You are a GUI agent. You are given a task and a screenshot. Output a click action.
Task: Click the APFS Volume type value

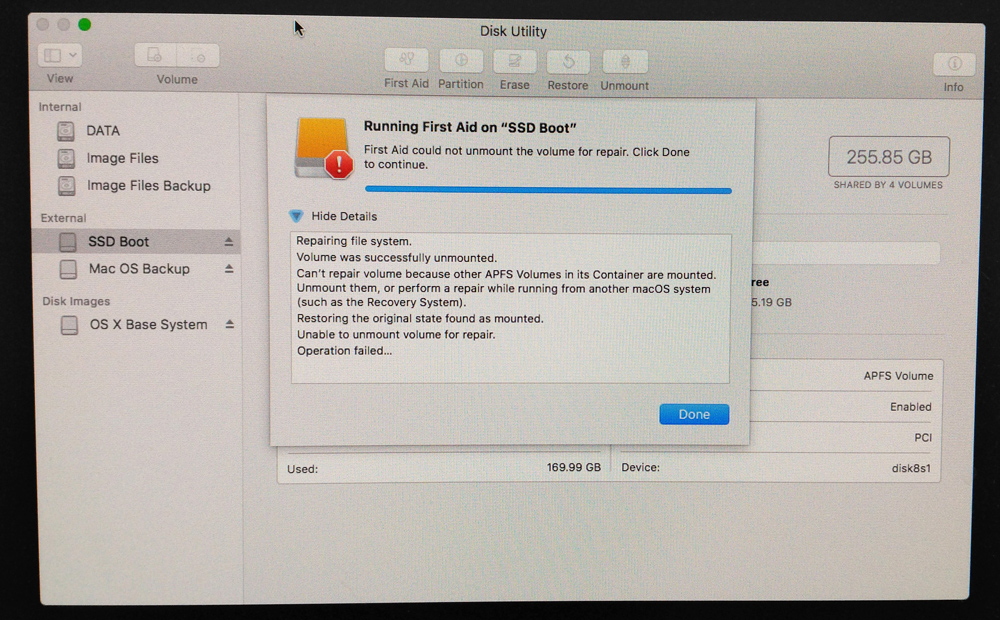898,376
